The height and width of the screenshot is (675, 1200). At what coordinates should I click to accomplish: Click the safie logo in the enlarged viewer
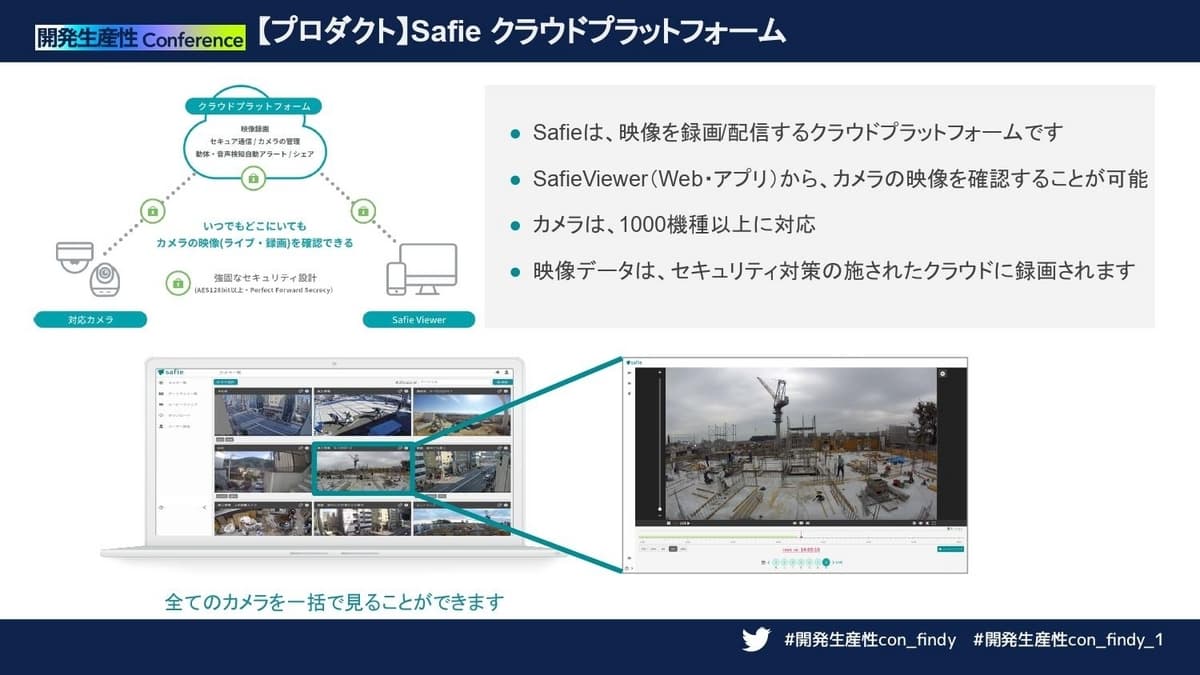[634, 362]
